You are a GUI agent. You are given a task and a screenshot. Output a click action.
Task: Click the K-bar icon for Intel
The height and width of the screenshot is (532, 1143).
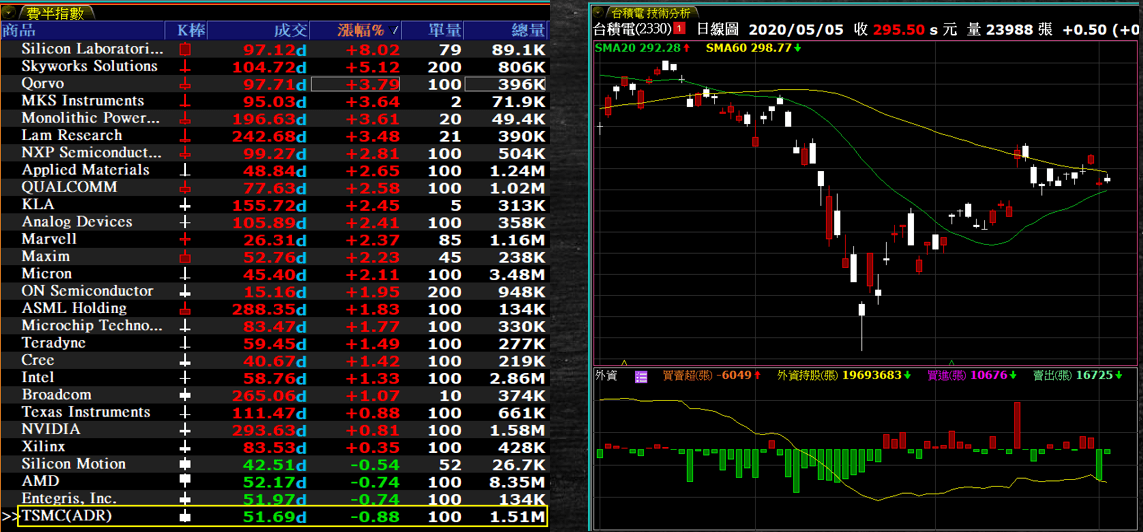[x=185, y=378]
